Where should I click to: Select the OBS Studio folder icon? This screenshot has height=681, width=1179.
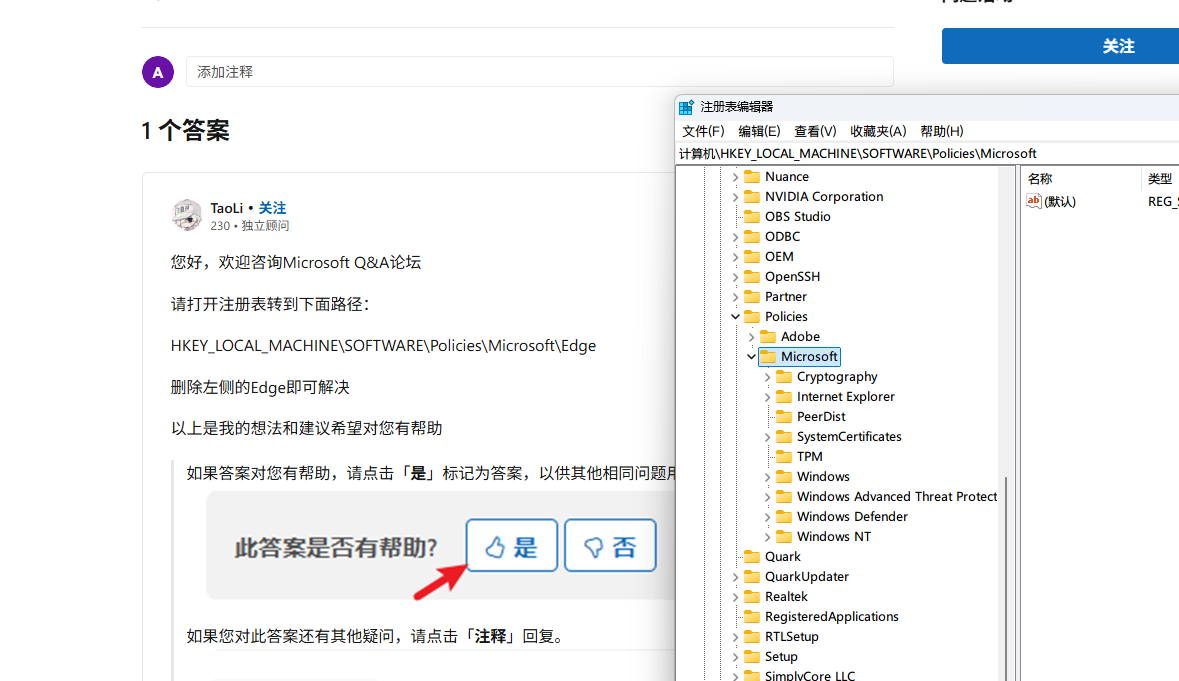[x=752, y=216]
